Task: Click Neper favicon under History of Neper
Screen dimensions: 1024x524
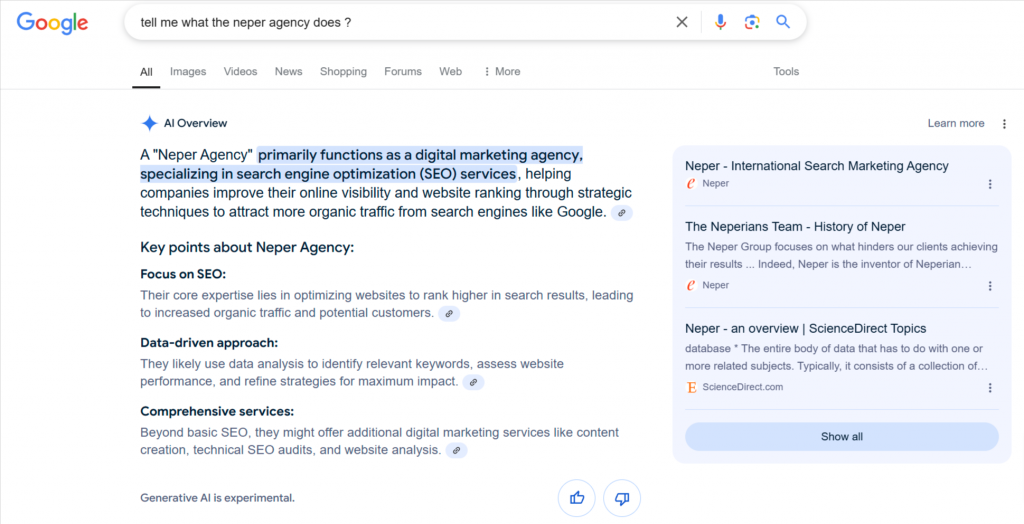Action: [x=692, y=286]
